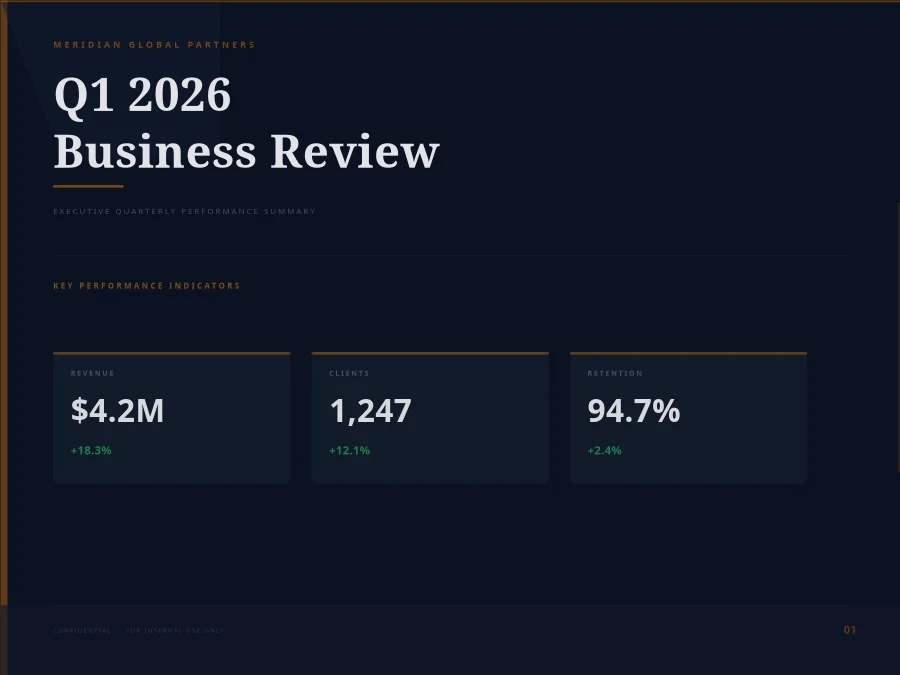This screenshot has width=900, height=675.
Task: Select the "$4.2M" revenue value
Action: 117,410
